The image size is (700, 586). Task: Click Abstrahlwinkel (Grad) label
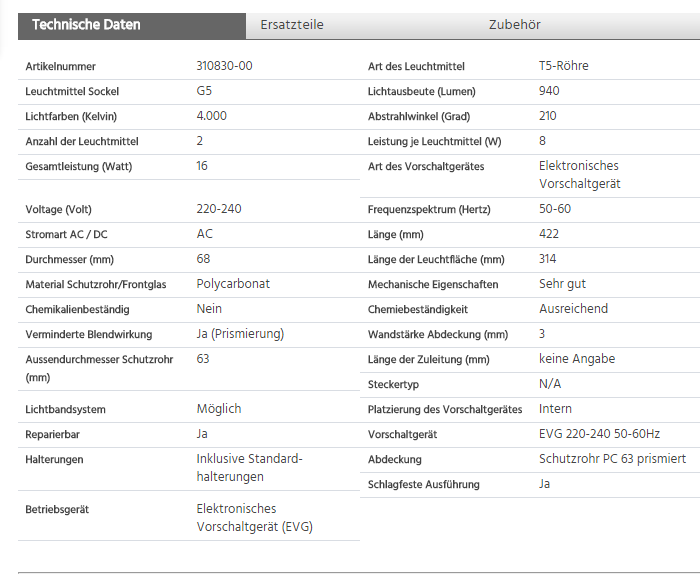(x=419, y=116)
